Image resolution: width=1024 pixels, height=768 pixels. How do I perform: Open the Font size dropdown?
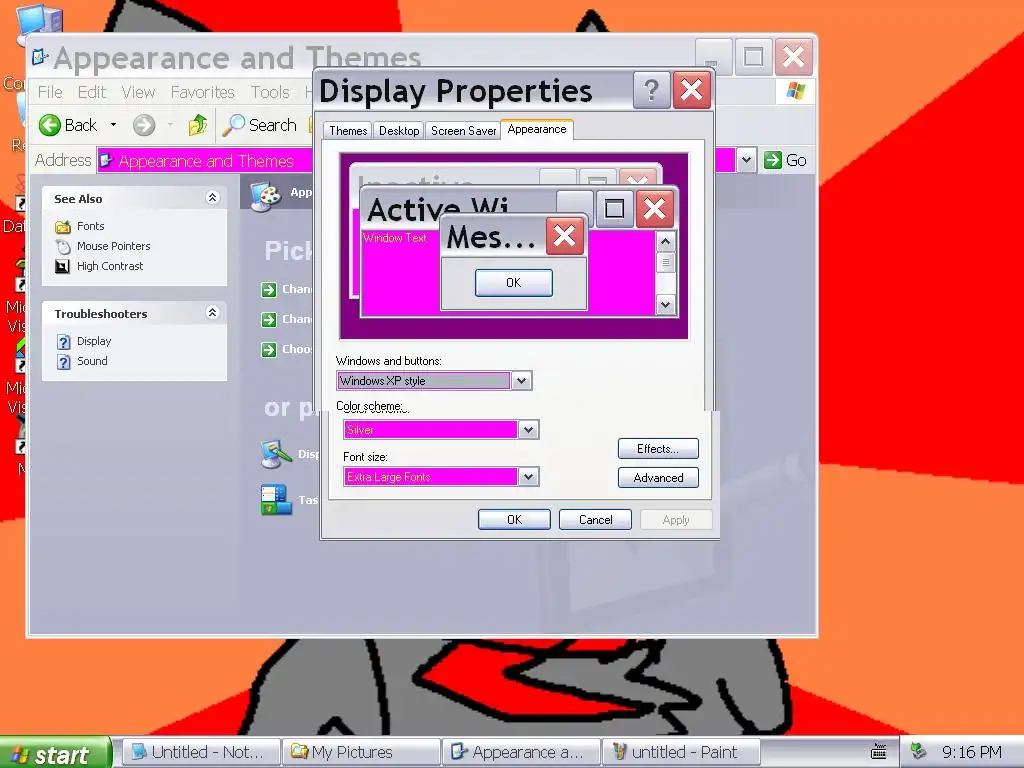[528, 477]
